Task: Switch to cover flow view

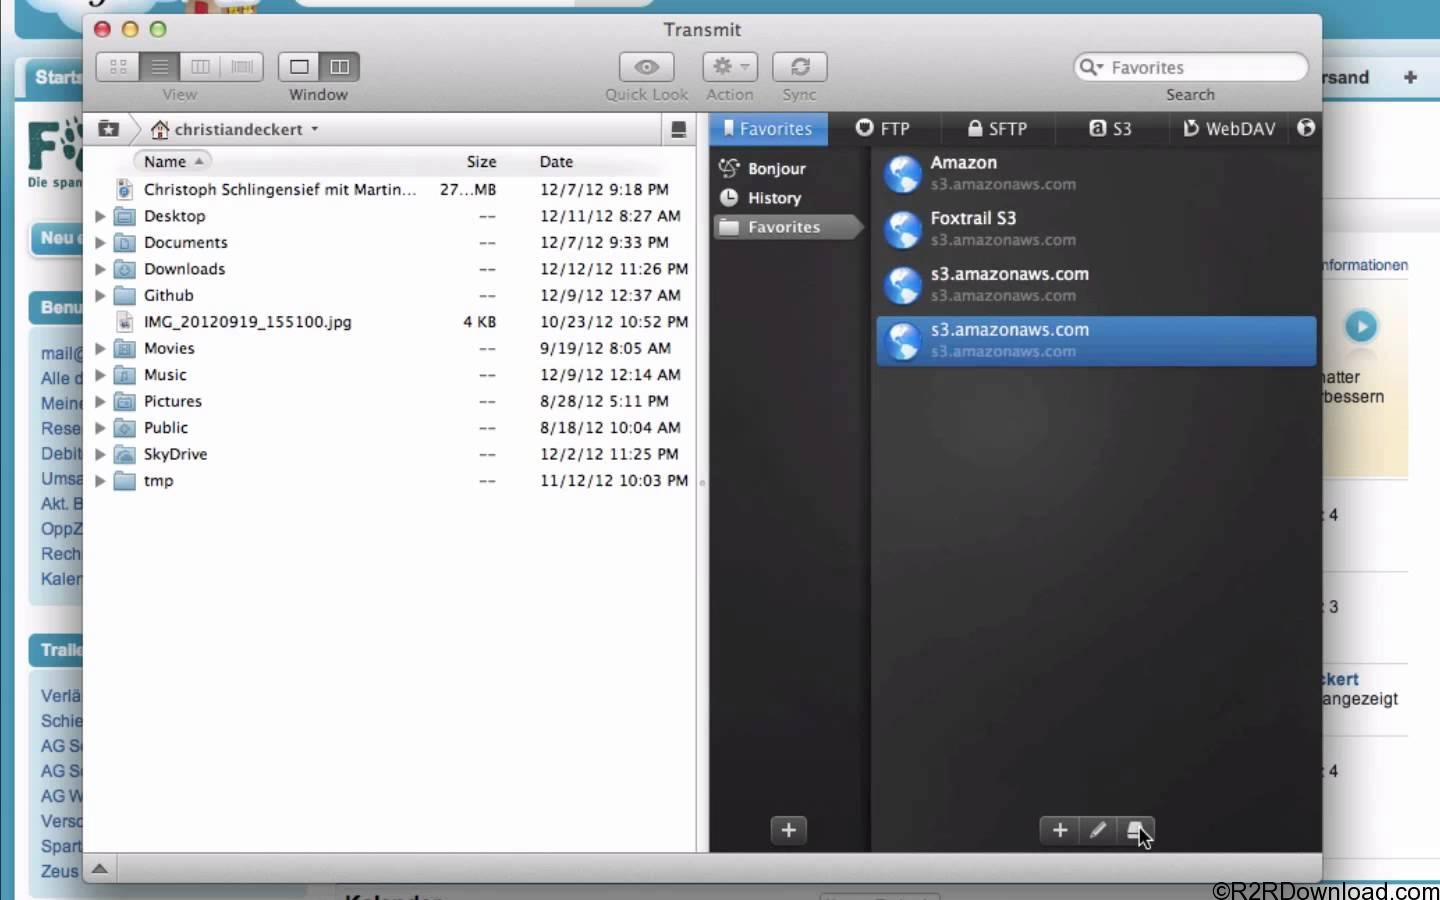Action: coord(242,67)
